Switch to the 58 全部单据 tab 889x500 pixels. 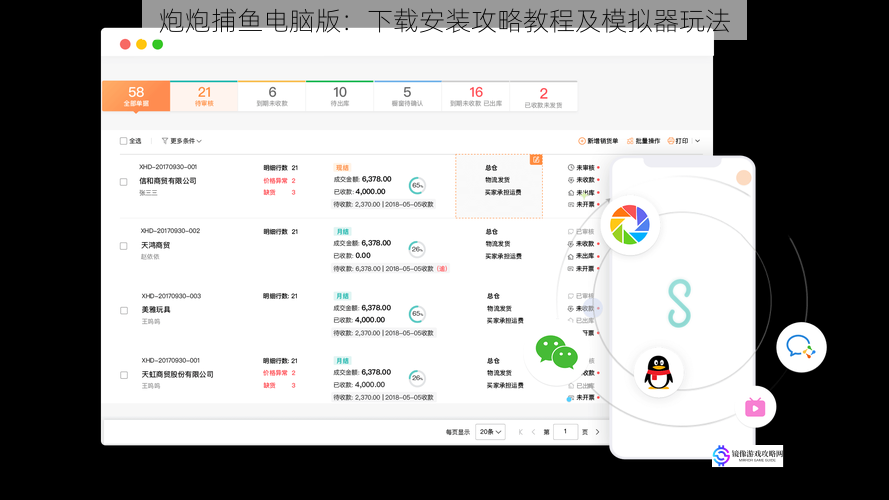tap(136, 96)
